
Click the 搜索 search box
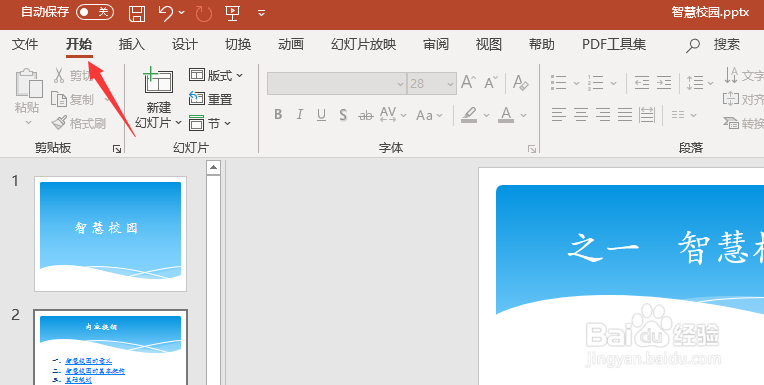(714, 45)
